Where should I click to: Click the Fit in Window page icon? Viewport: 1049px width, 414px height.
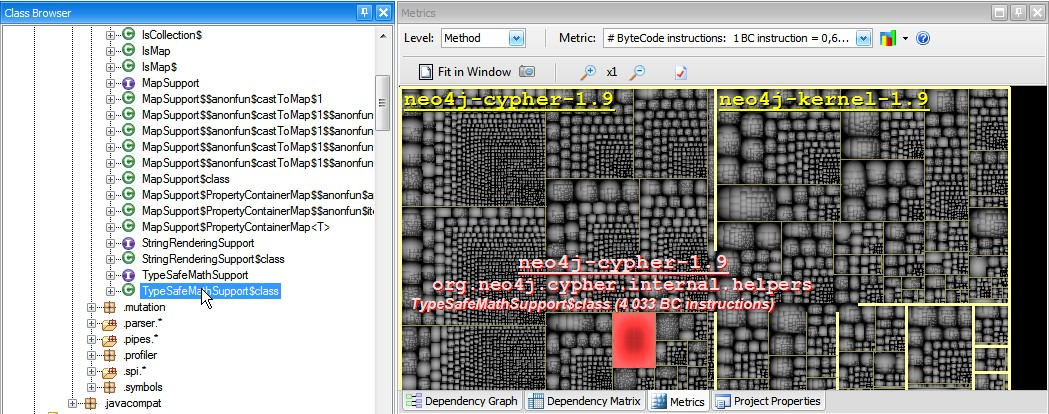click(425, 72)
